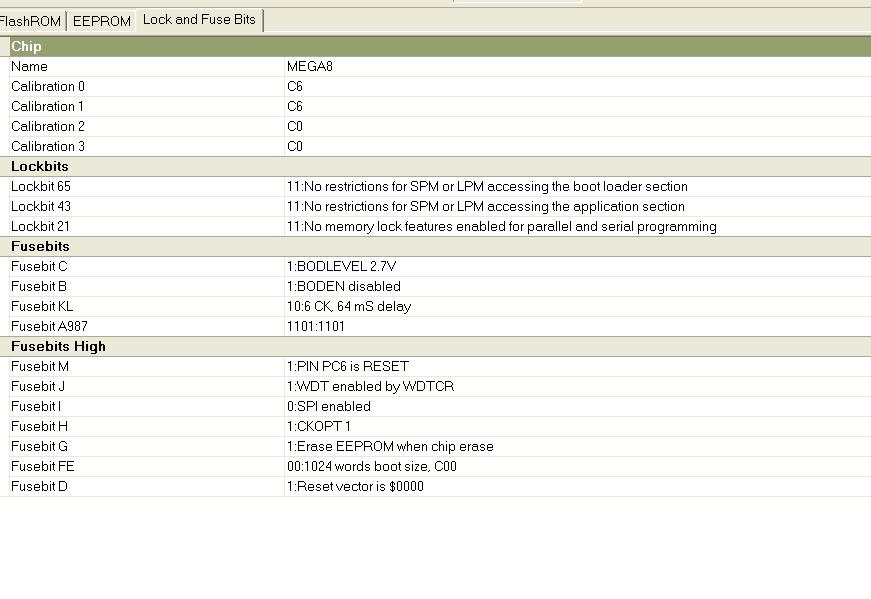Open the Lockbit 43 application section setting
The width and height of the screenshot is (871, 599).
[485, 206]
